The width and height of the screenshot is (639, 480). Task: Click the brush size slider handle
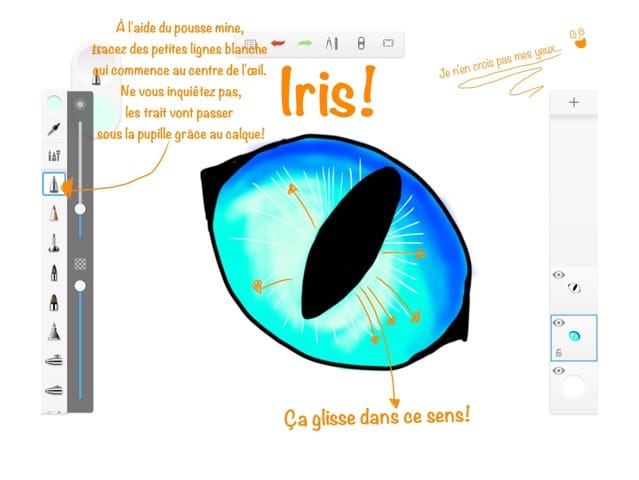point(80,208)
